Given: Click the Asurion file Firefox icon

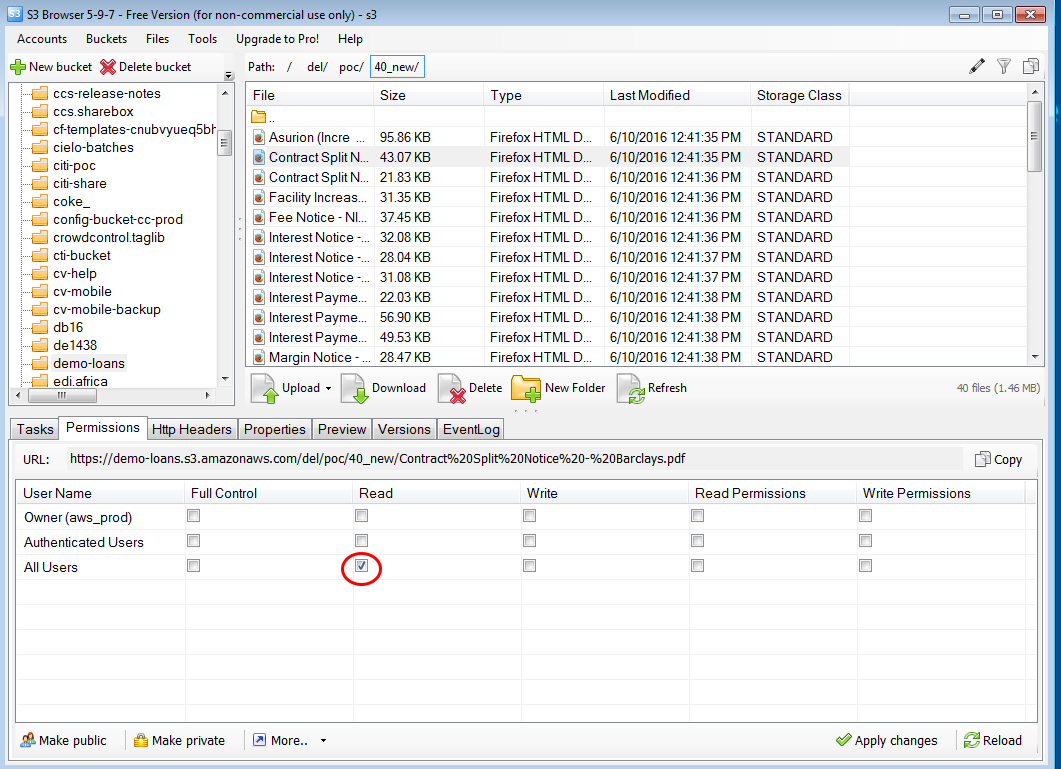Looking at the screenshot, I should coord(258,137).
